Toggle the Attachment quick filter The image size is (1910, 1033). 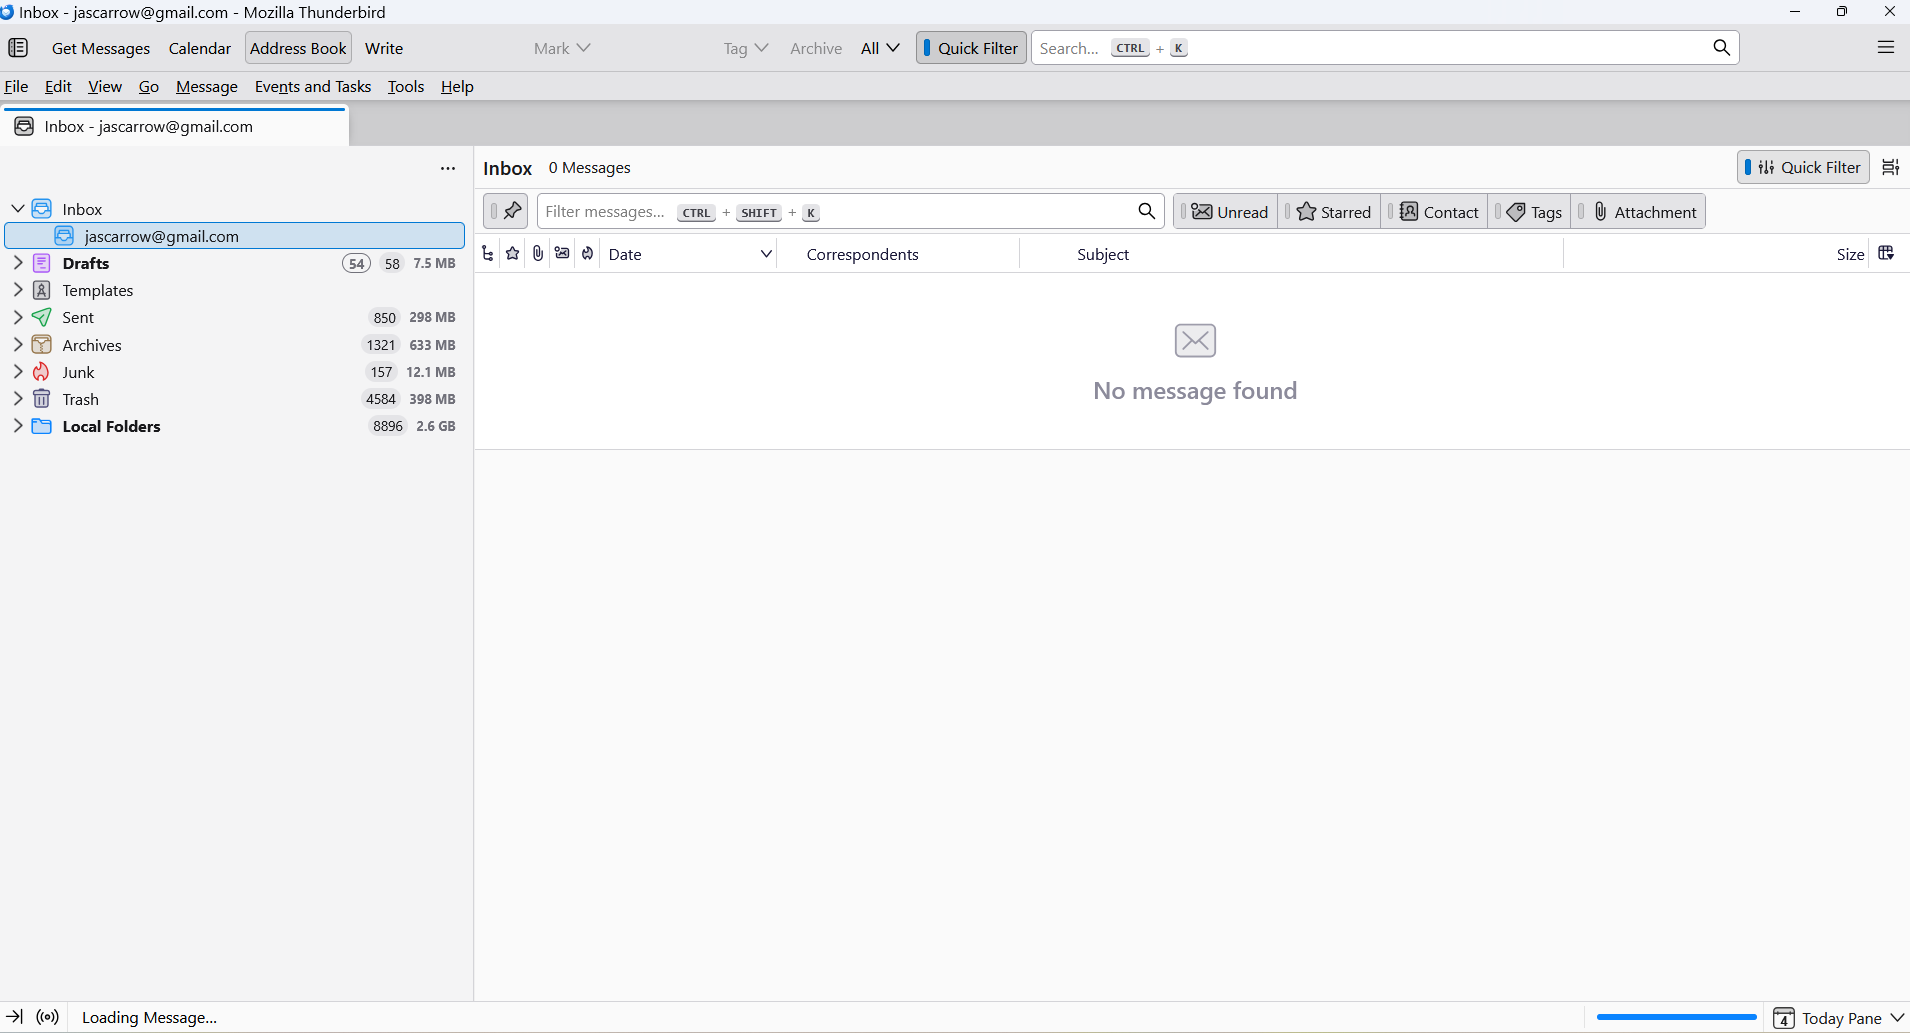pos(1643,212)
